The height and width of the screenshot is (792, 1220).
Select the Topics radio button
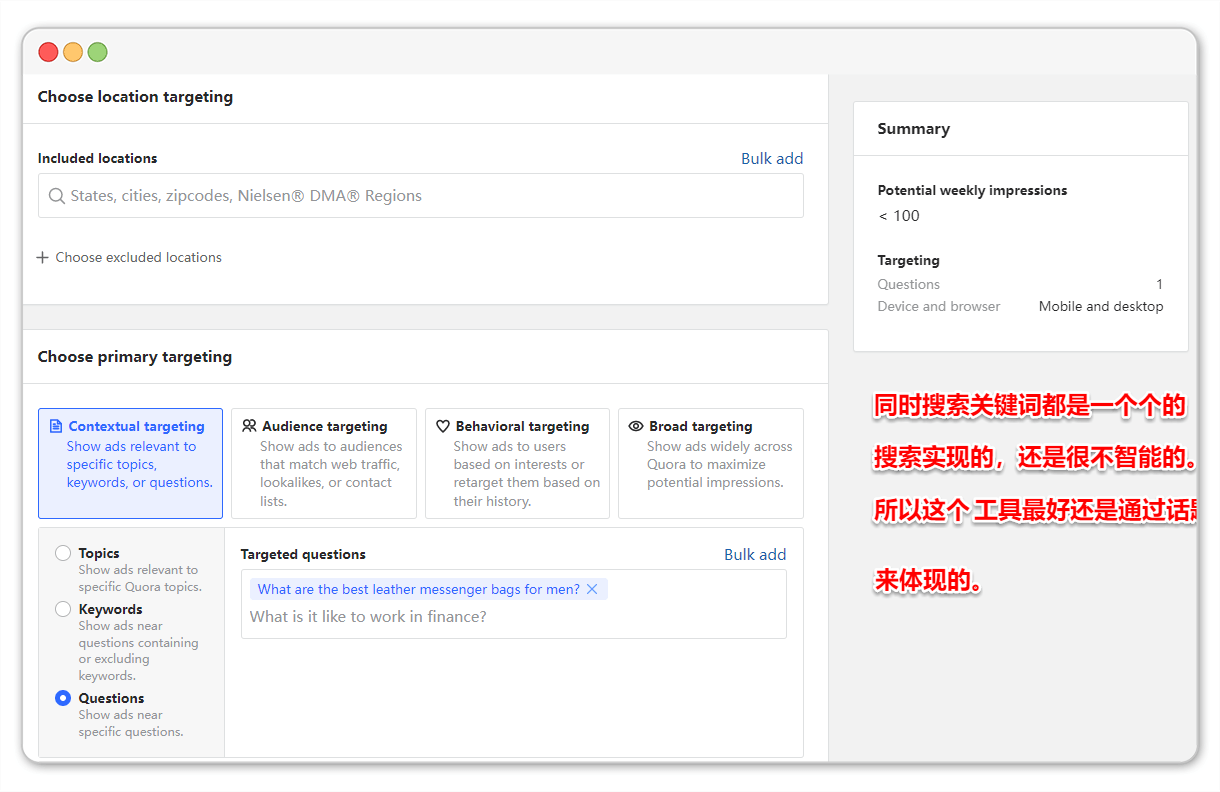click(x=63, y=553)
